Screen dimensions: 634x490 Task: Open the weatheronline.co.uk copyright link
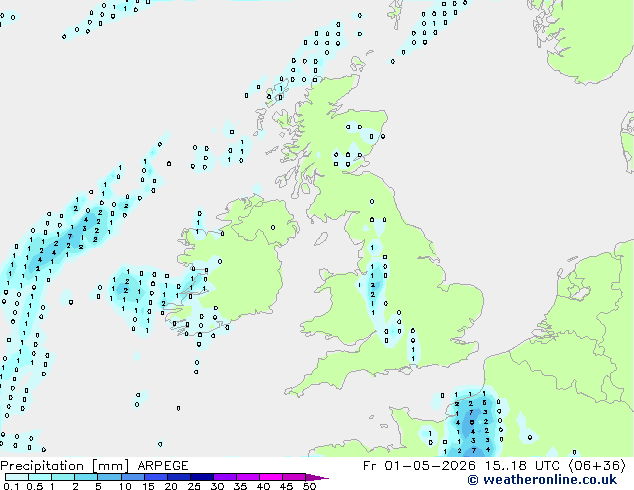click(542, 480)
